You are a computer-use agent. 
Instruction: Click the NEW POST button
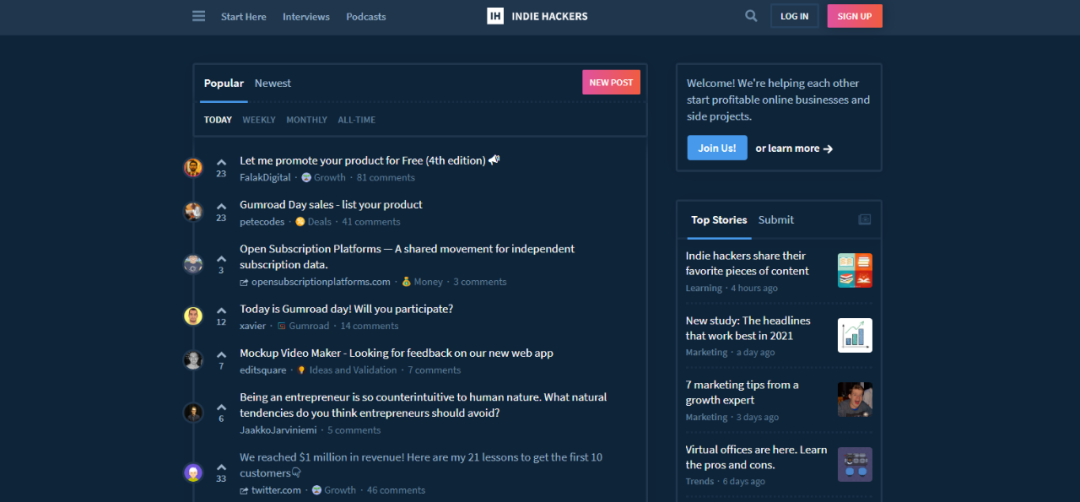[x=611, y=82]
